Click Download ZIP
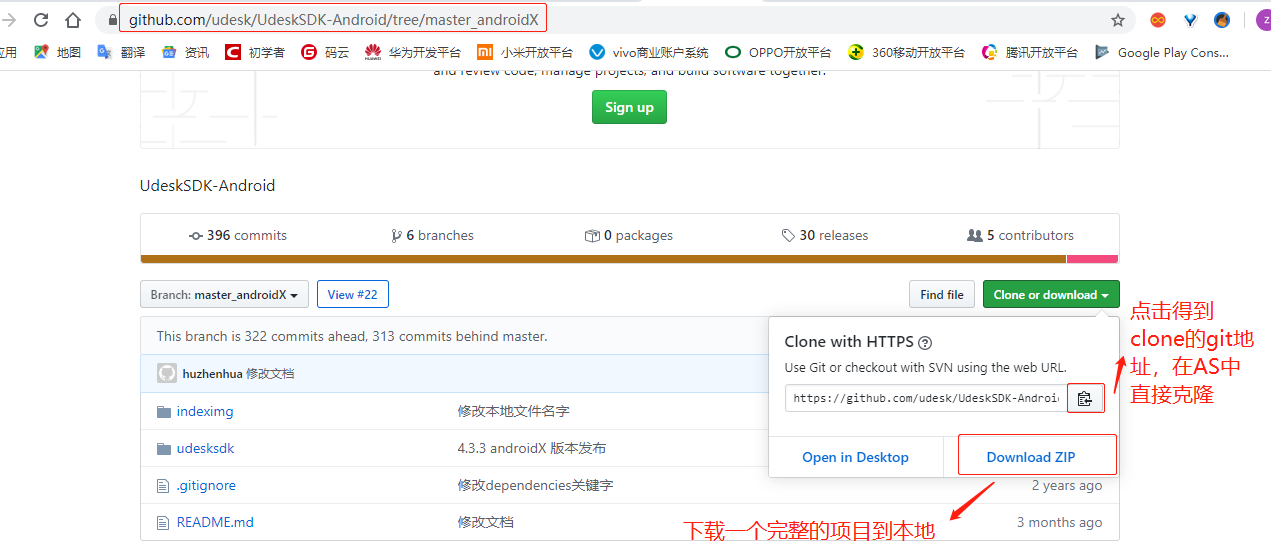The width and height of the screenshot is (1271, 555). (x=1031, y=457)
